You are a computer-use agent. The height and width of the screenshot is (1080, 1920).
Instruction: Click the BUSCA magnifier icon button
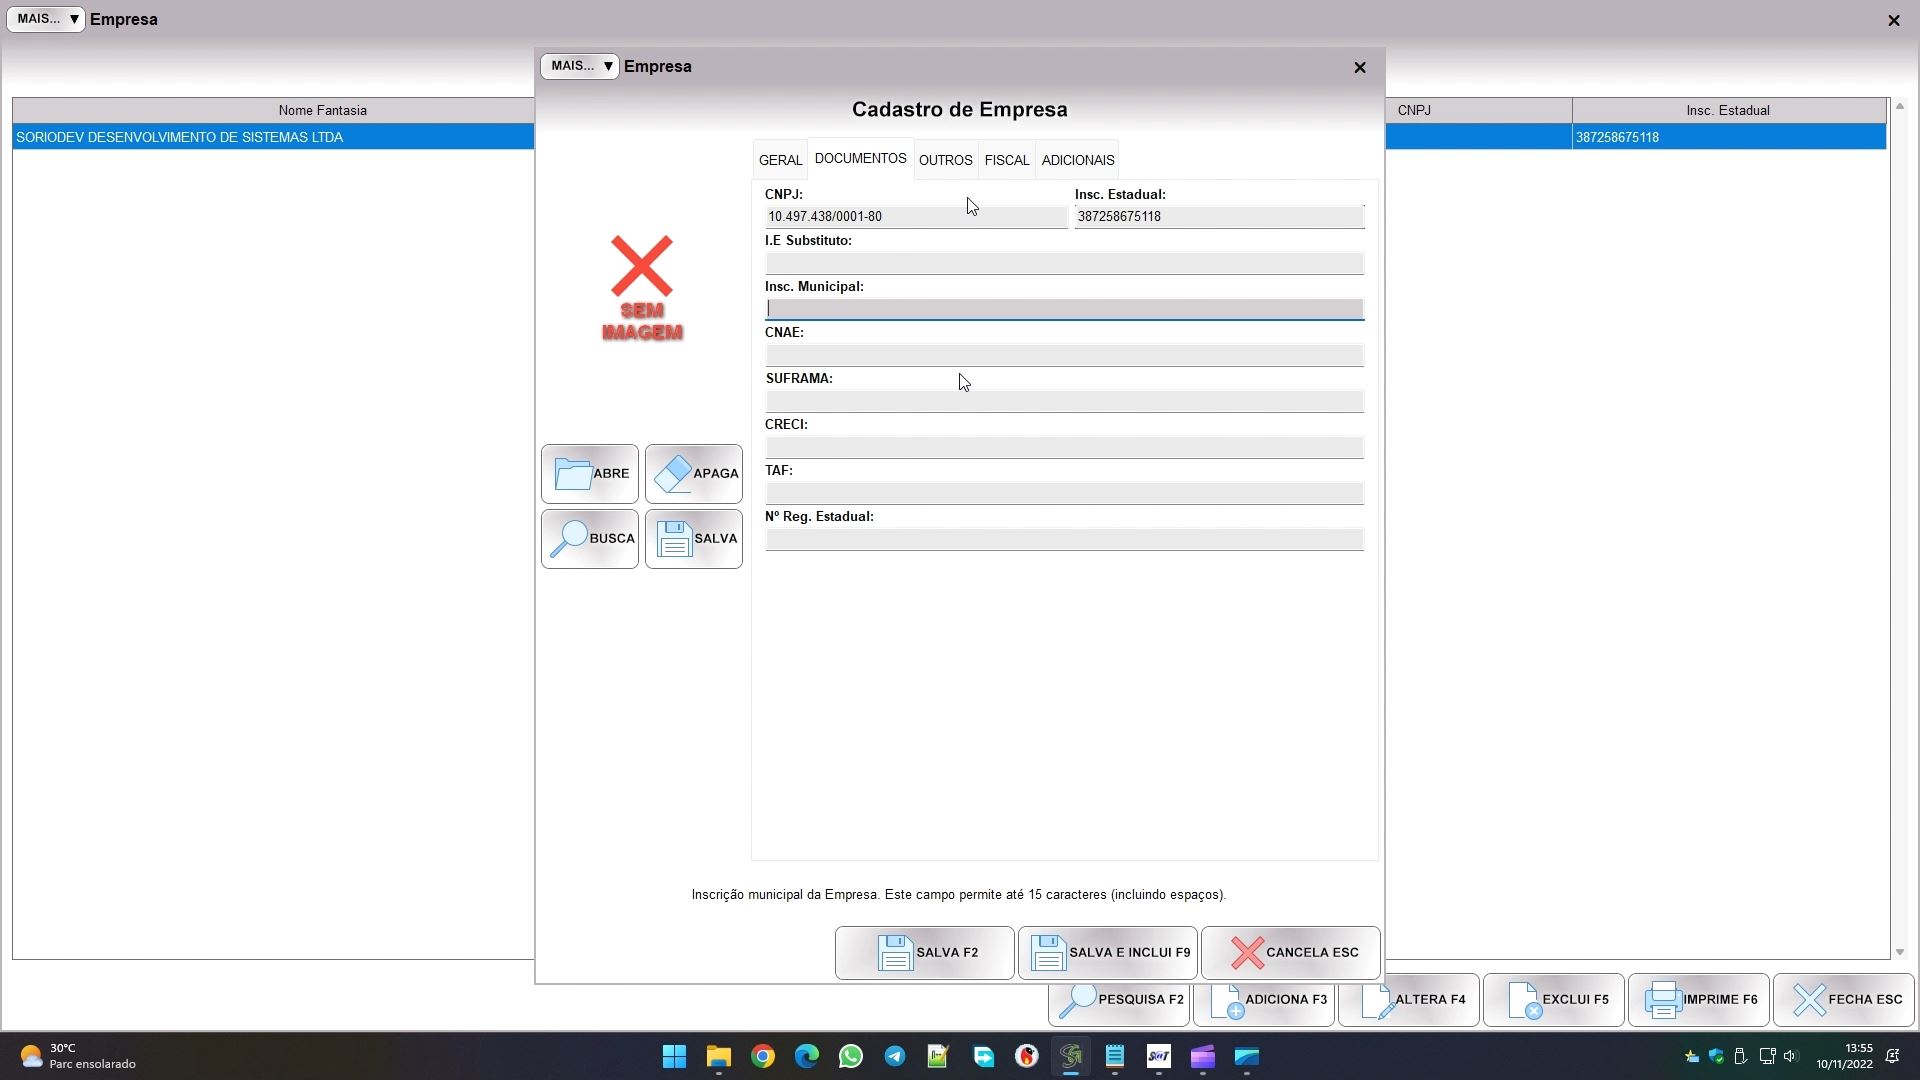click(x=589, y=539)
